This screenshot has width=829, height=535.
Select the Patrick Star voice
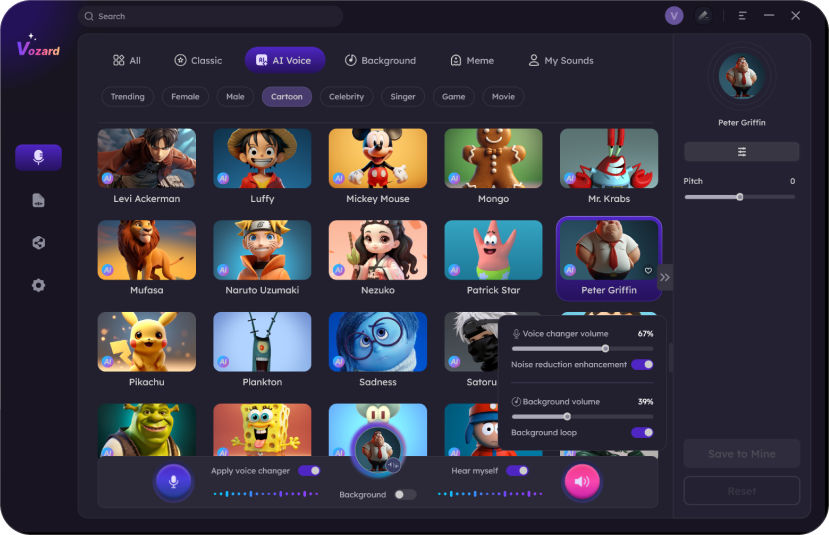(x=493, y=258)
